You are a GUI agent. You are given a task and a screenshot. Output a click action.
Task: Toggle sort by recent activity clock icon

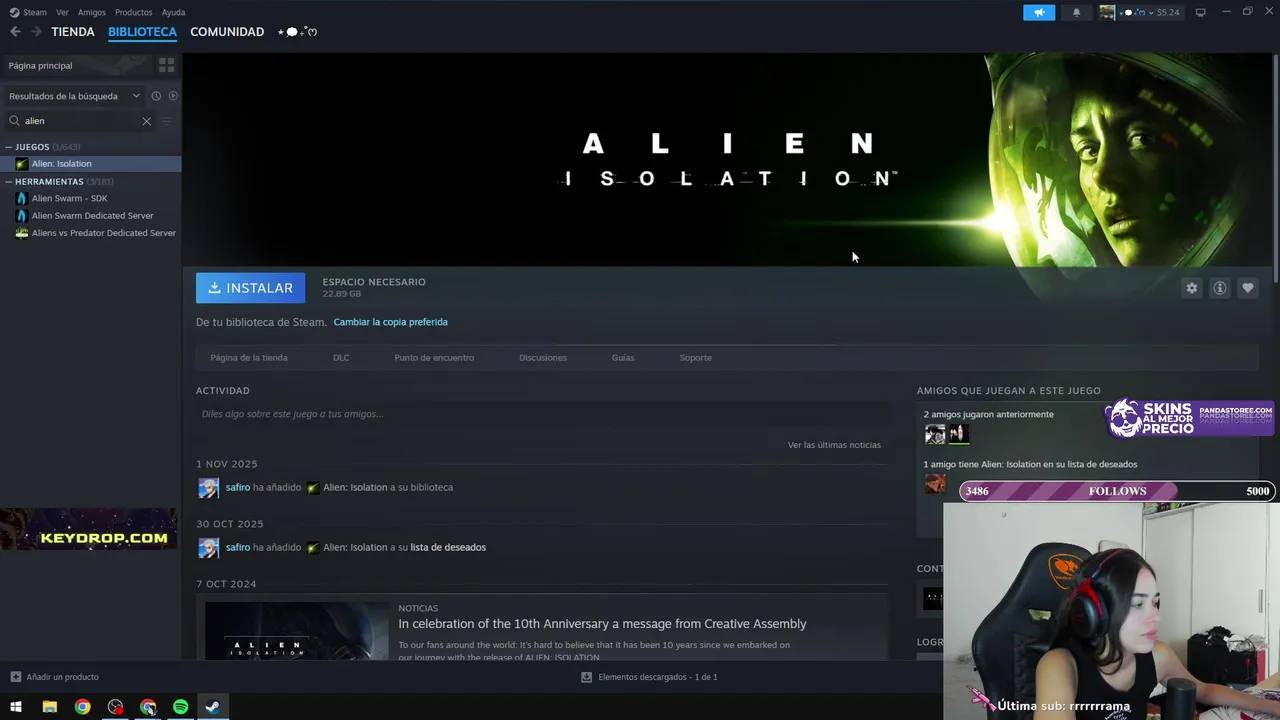click(156, 96)
